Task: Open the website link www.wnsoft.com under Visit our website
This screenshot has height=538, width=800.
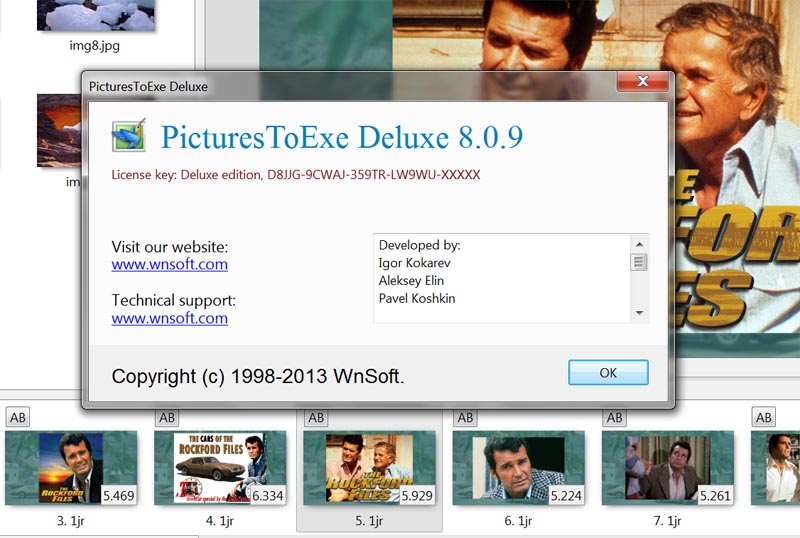Action: (169, 264)
